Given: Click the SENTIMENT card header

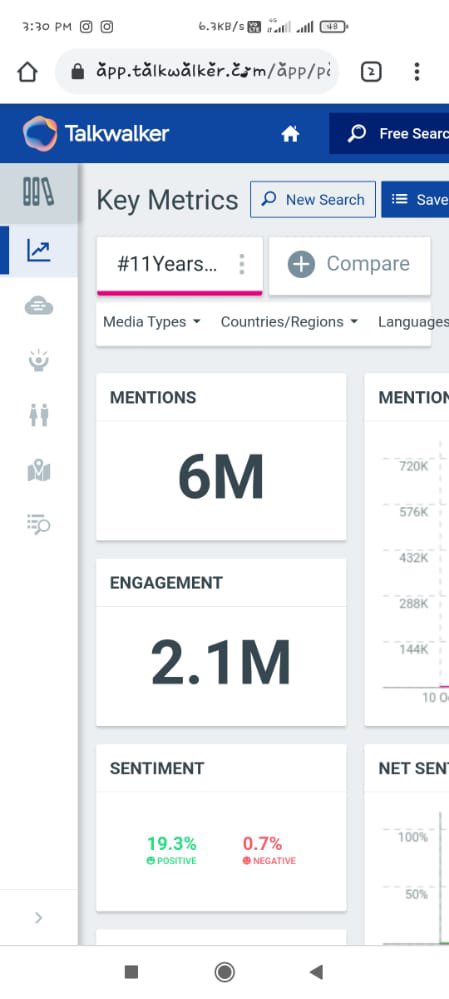Looking at the screenshot, I should coord(157,768).
